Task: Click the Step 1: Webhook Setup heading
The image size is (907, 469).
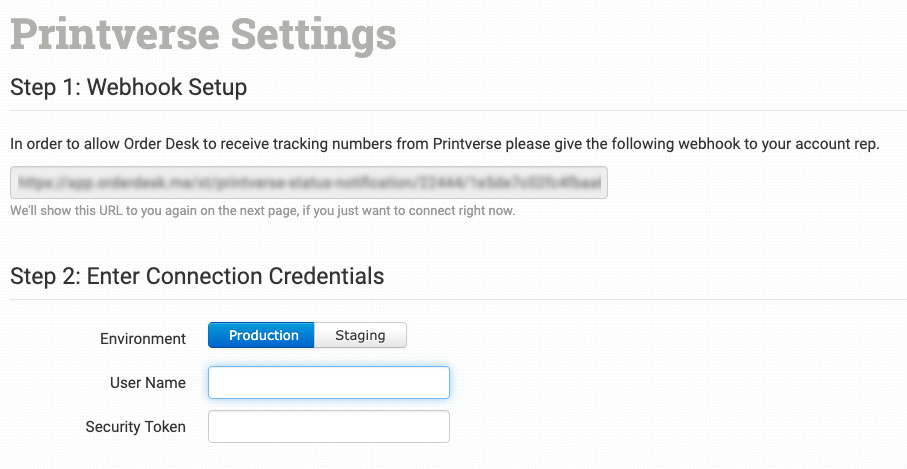Action: (128, 87)
